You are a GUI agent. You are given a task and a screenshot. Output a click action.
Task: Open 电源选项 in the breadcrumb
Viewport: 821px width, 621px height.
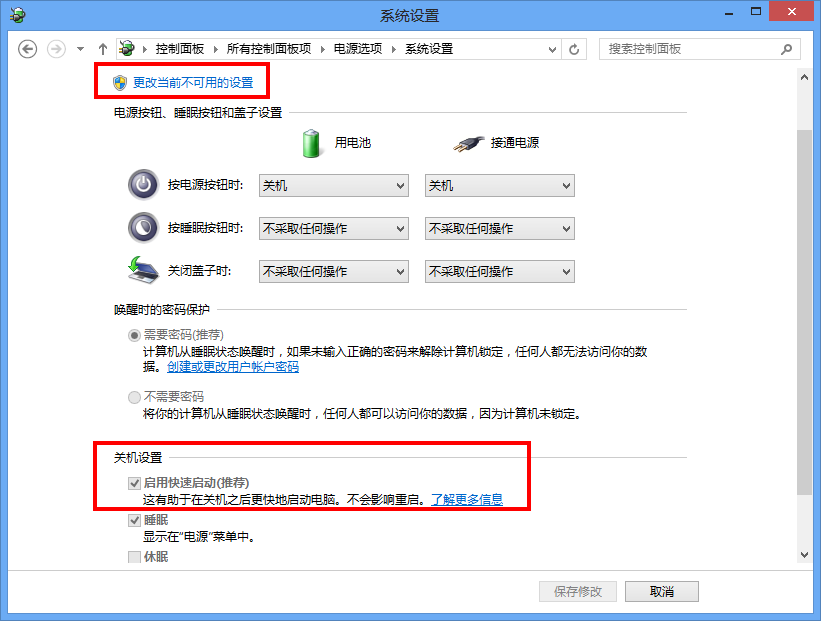[358, 49]
